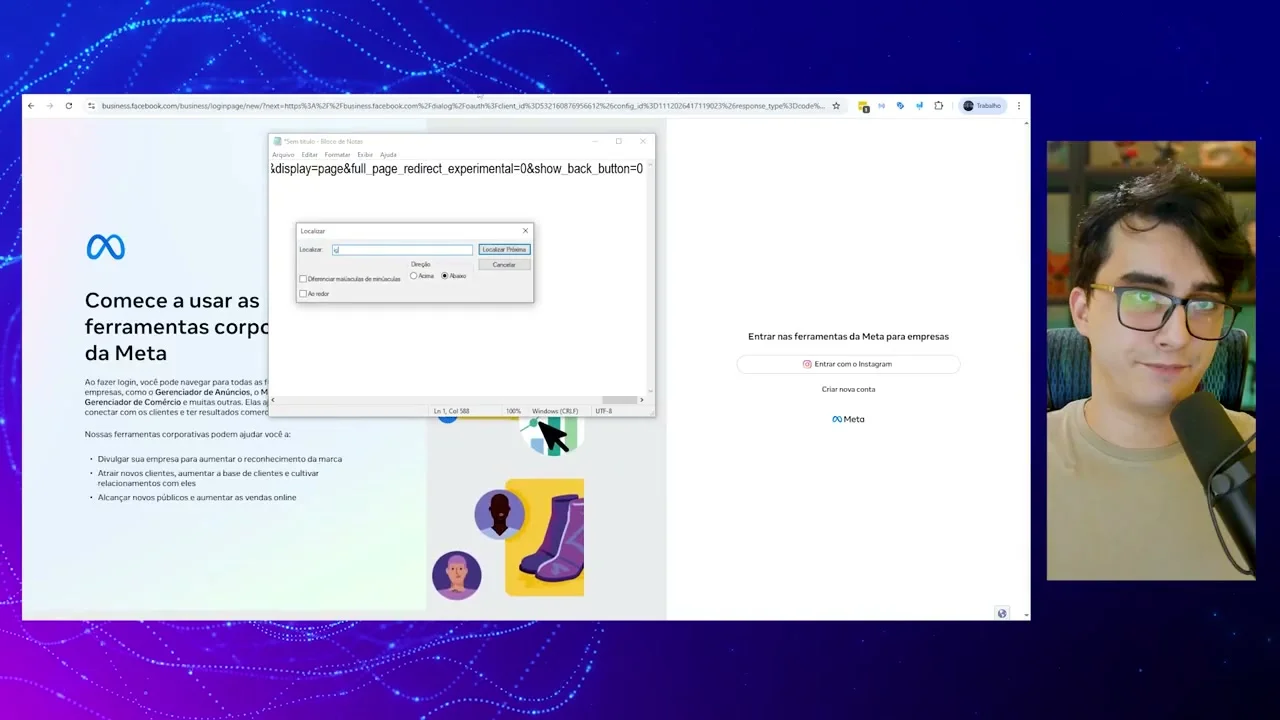
Task: Open Chrome three-dot menu
Action: click(x=1019, y=106)
